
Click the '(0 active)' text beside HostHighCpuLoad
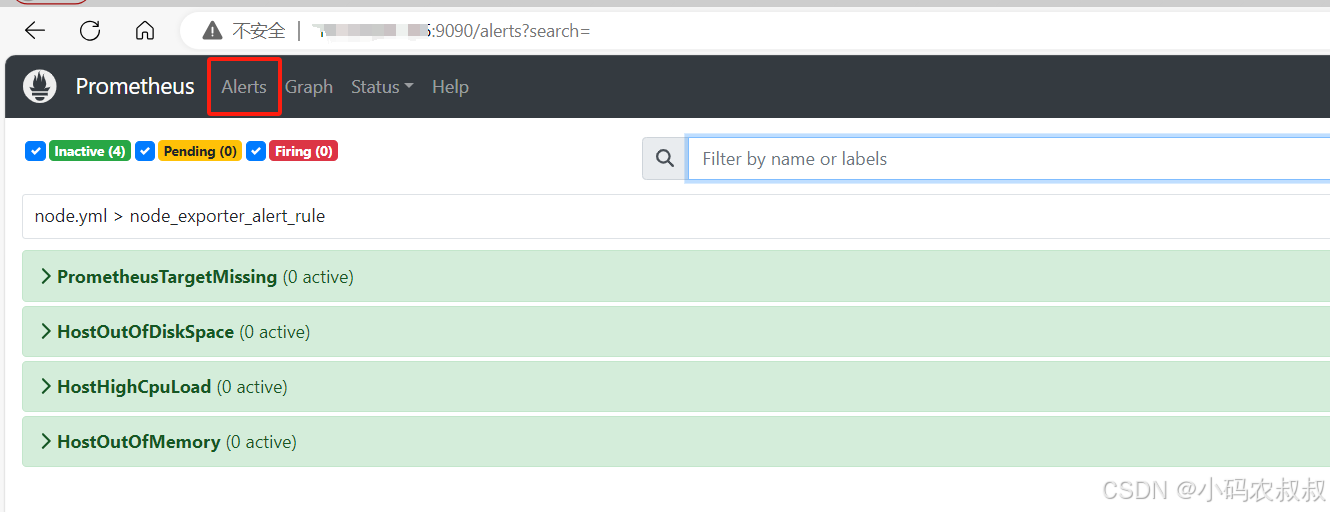click(x=252, y=387)
